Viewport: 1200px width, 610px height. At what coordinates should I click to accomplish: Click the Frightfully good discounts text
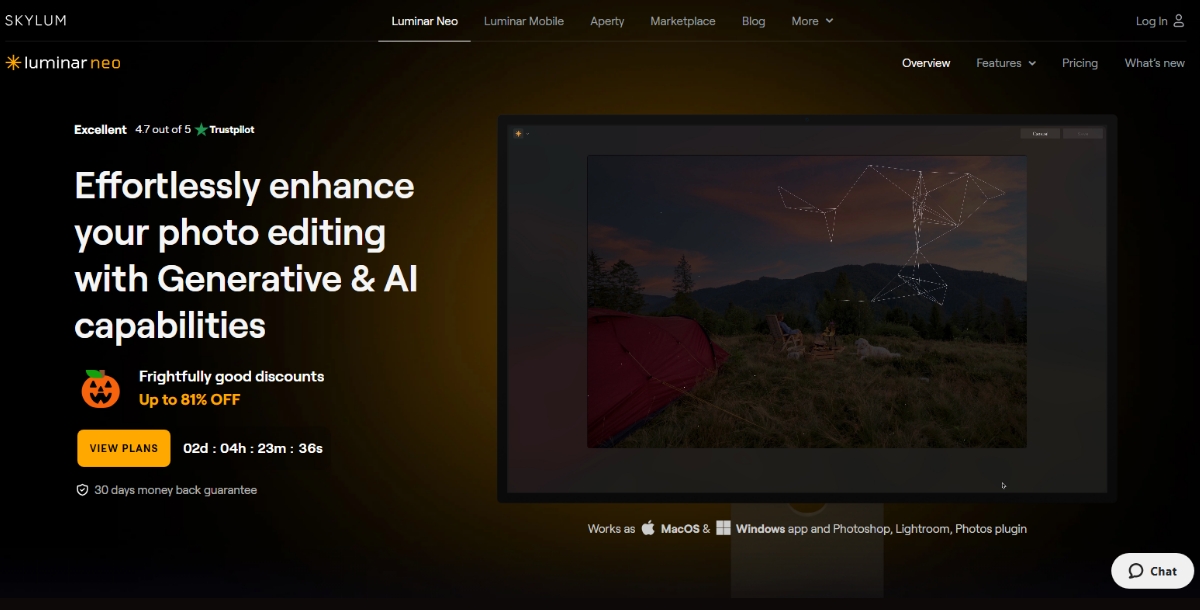click(231, 377)
